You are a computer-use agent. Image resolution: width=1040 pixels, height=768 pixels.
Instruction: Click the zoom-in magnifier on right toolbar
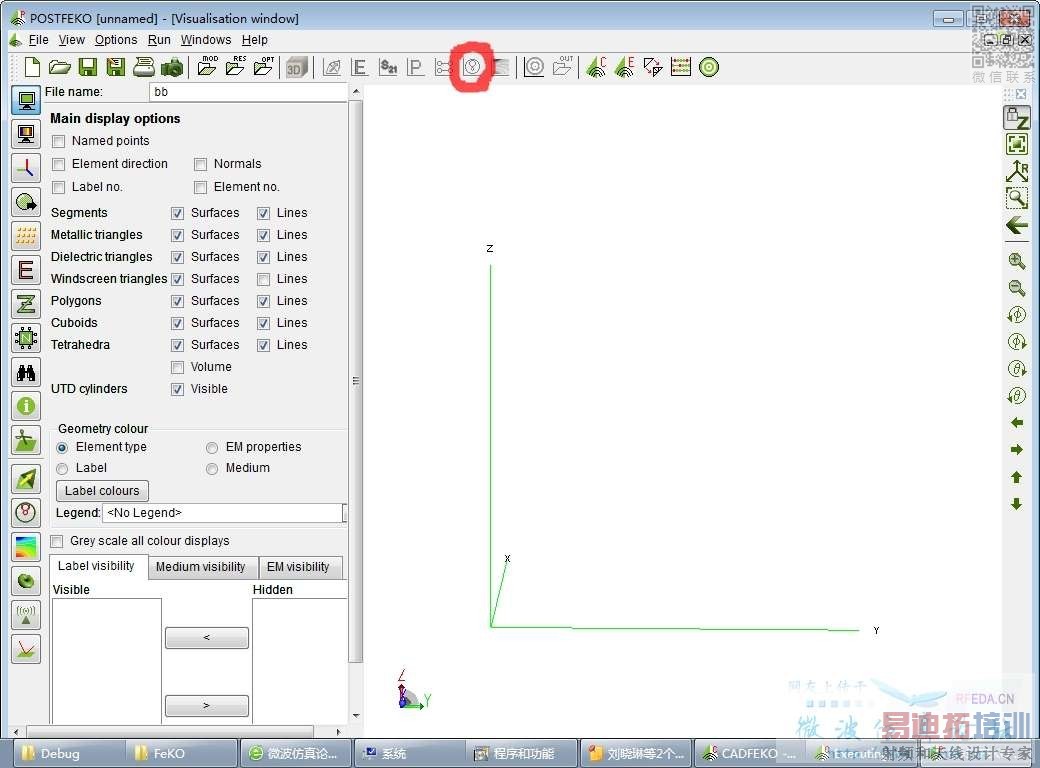coord(1016,261)
